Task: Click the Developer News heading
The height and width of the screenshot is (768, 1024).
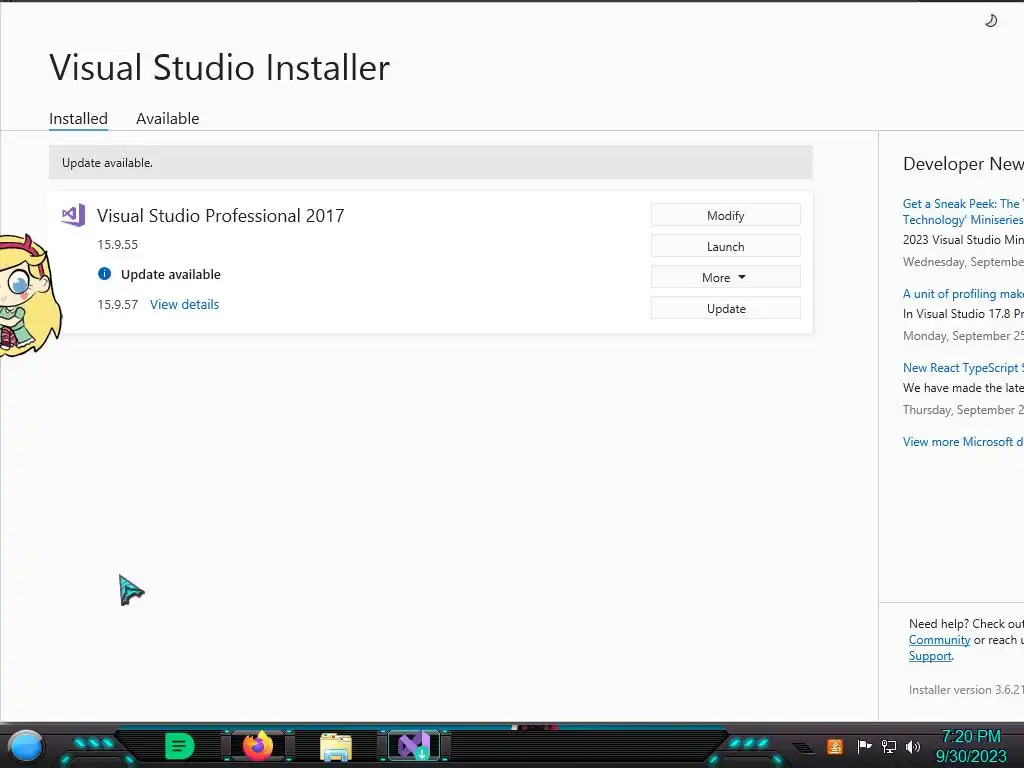Action: pyautogui.click(x=963, y=163)
